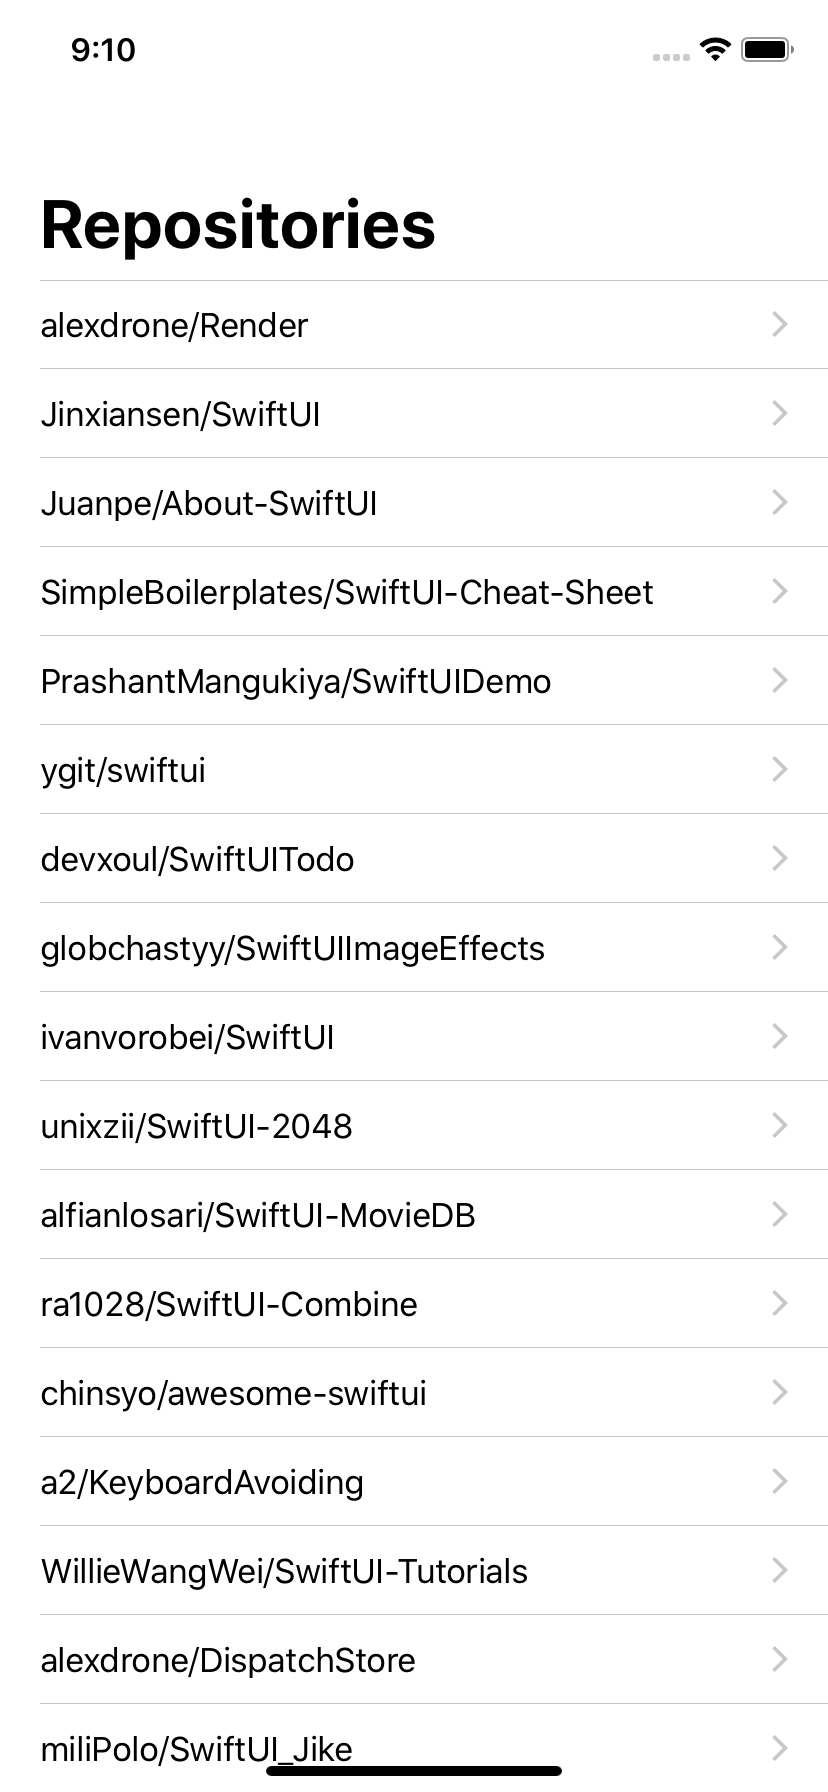Select ra1028/SwiftUI-Combine list item
Viewport: 828px width, 1792px height.
click(x=229, y=1304)
